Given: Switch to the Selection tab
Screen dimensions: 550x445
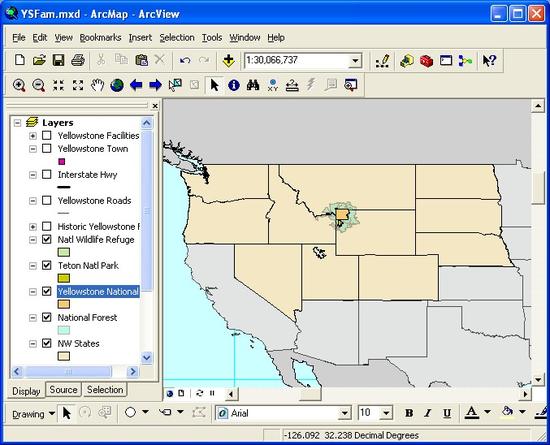Looking at the screenshot, I should tap(105, 390).
